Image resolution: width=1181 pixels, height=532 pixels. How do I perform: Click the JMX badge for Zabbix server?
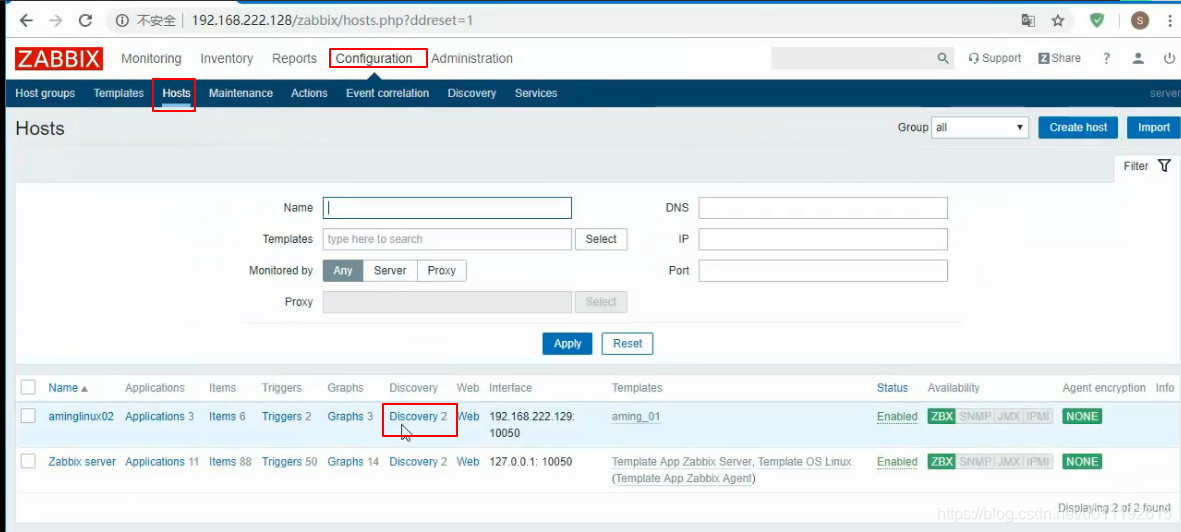(1009, 461)
